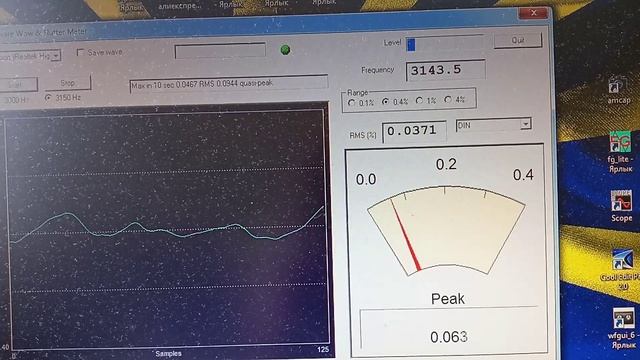Click the Peak label under gauge
This screenshot has width=640, height=360.
pos(448,299)
